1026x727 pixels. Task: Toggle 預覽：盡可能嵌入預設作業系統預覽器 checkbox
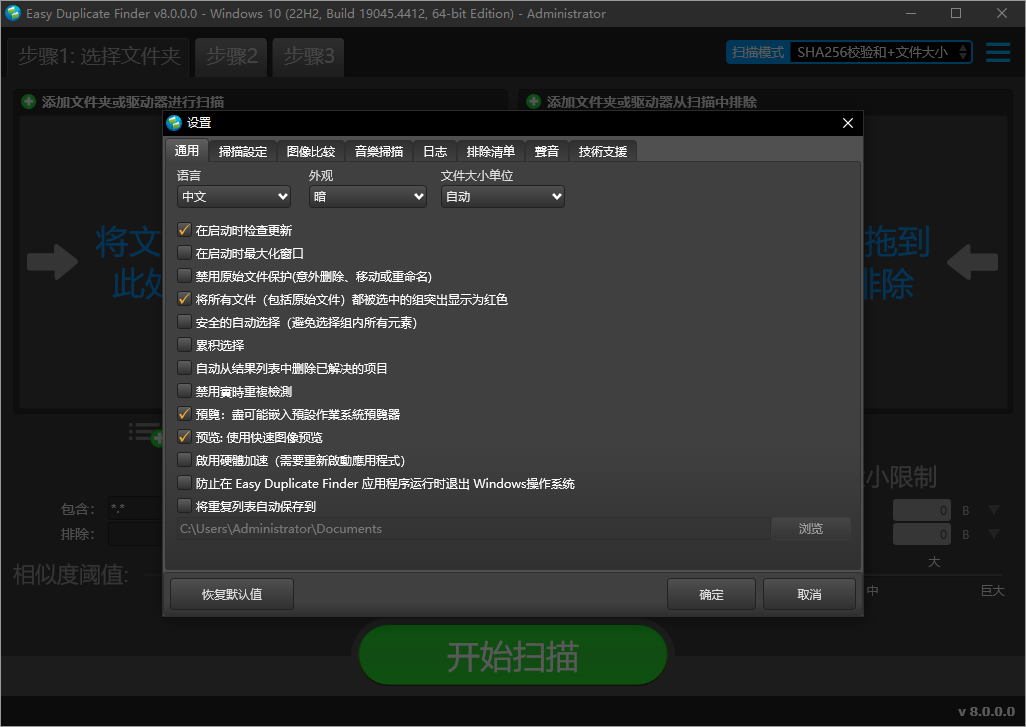185,414
